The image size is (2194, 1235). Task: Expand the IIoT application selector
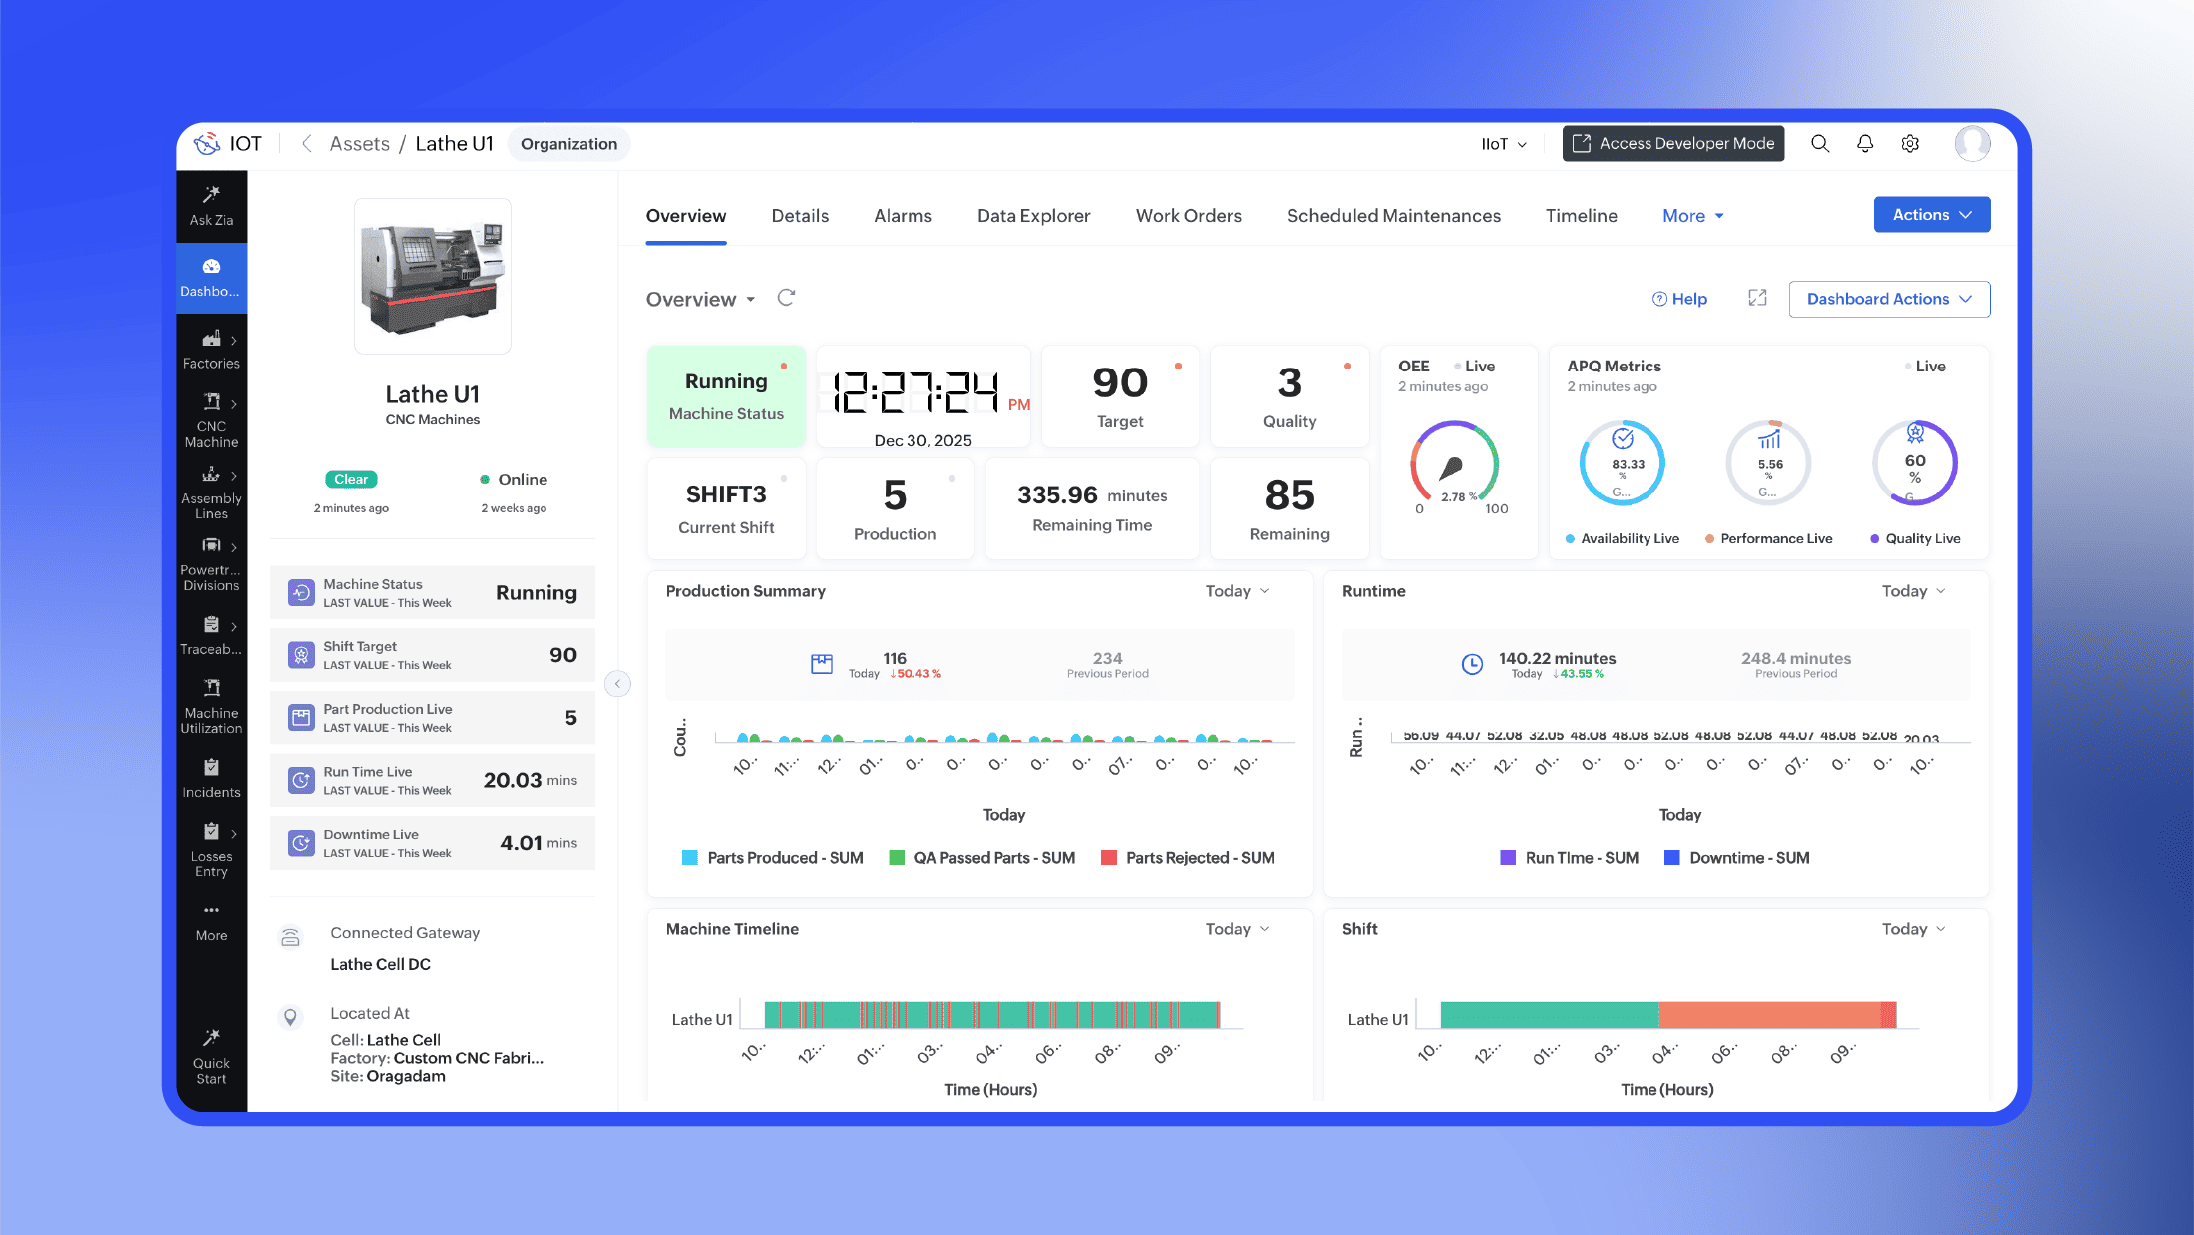pos(1504,144)
